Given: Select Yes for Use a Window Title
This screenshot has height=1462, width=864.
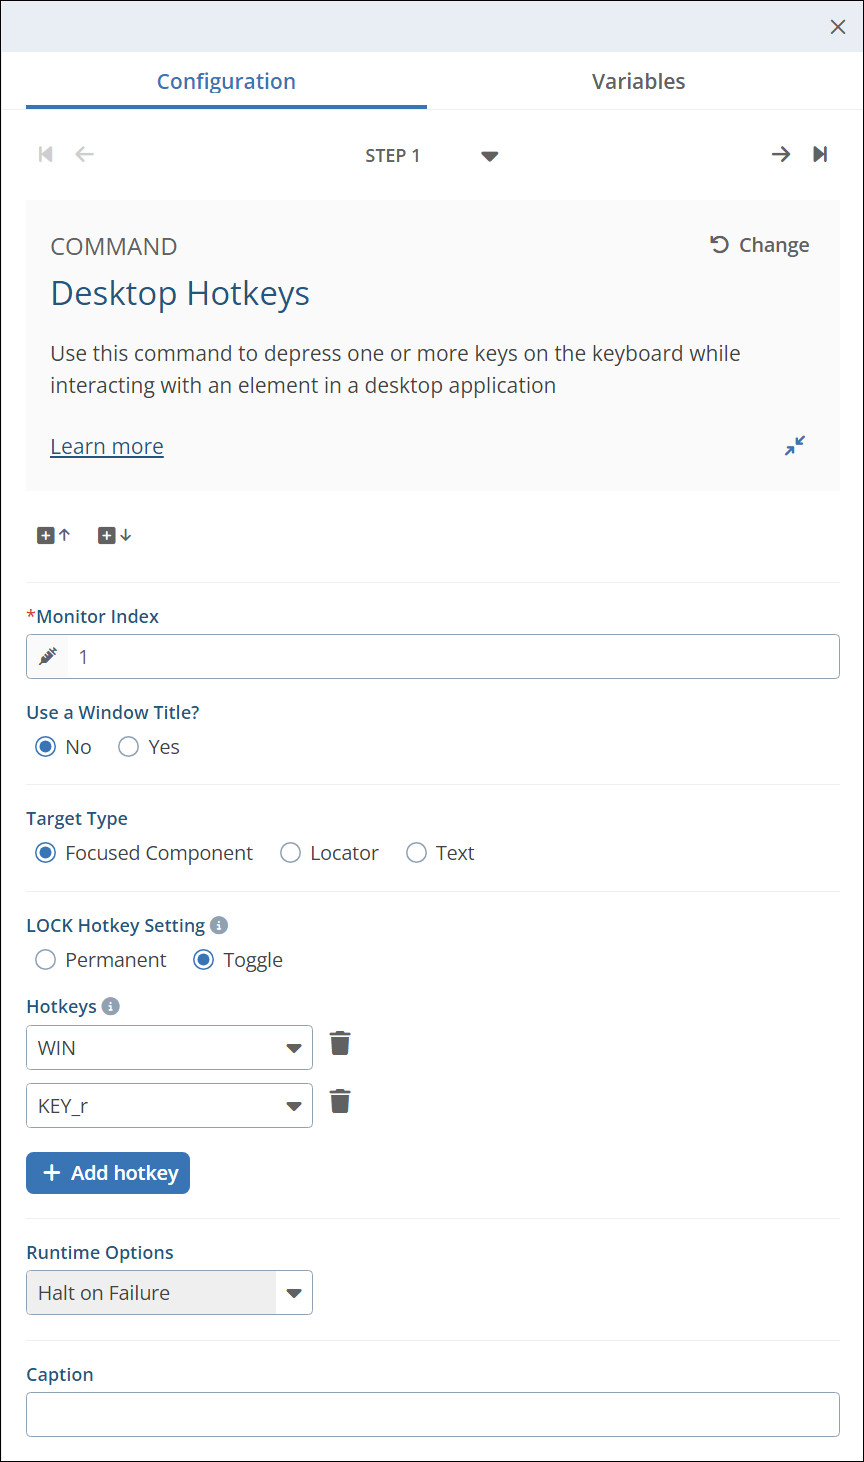Looking at the screenshot, I should click(x=129, y=747).
